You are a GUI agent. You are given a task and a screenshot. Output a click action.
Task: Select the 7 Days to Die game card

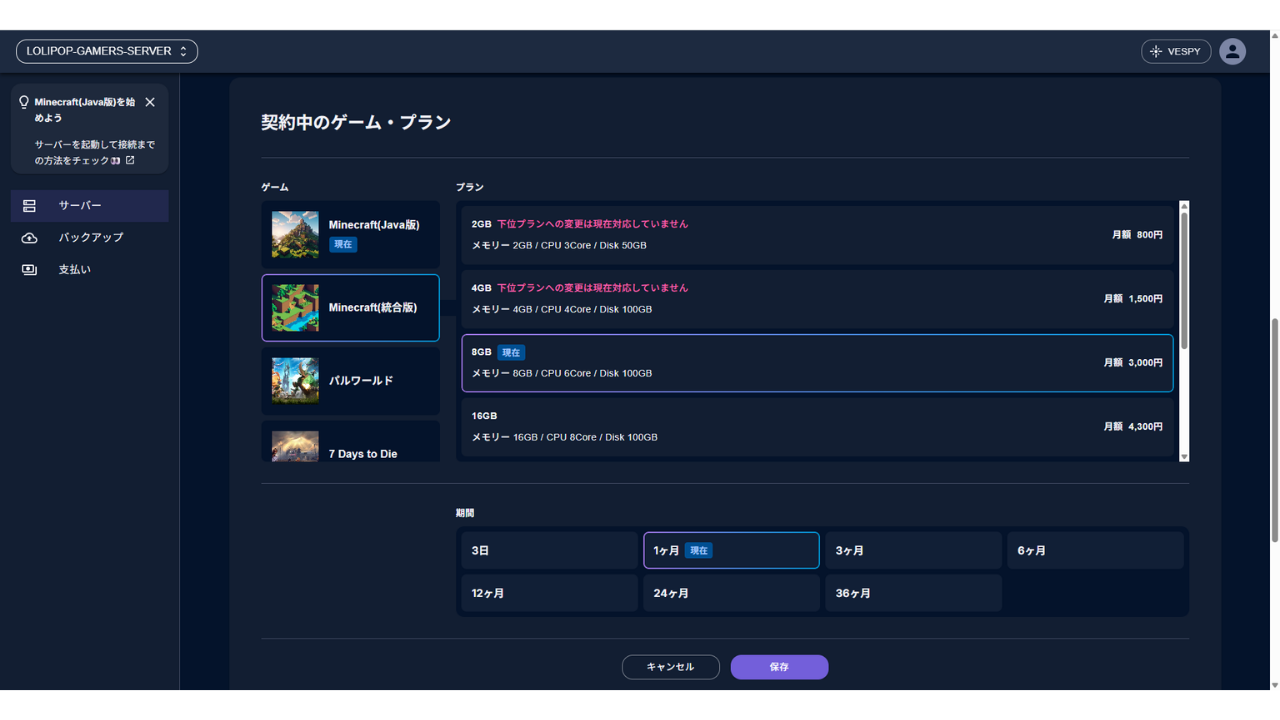tap(350, 442)
